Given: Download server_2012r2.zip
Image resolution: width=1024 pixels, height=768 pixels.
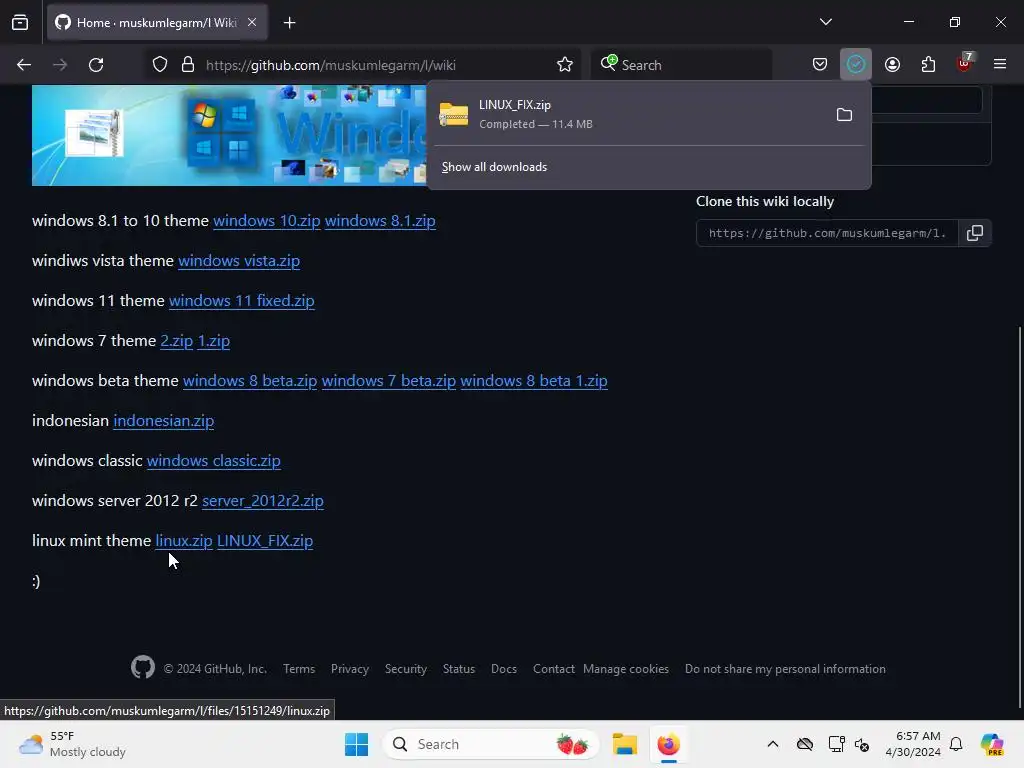Looking at the screenshot, I should pos(263,501).
